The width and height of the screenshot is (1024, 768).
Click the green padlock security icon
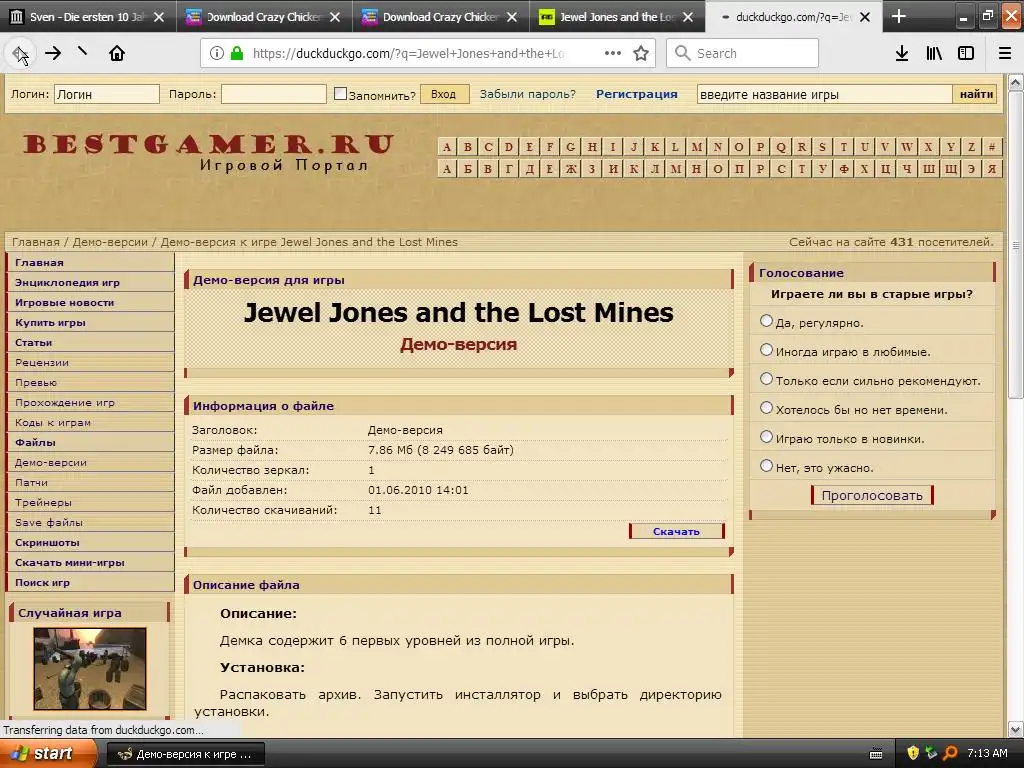click(237, 54)
